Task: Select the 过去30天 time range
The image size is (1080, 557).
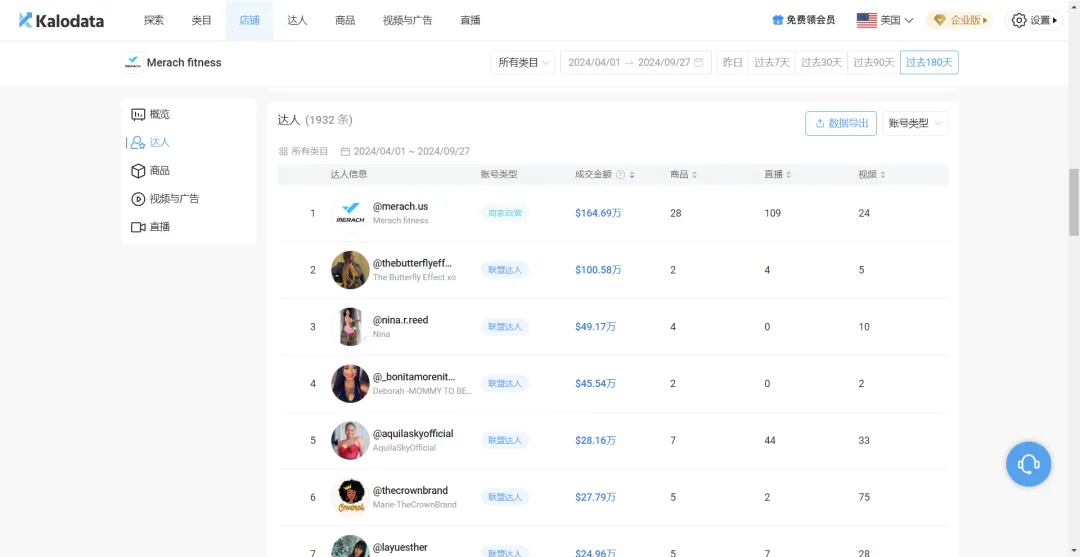Action: (x=821, y=63)
